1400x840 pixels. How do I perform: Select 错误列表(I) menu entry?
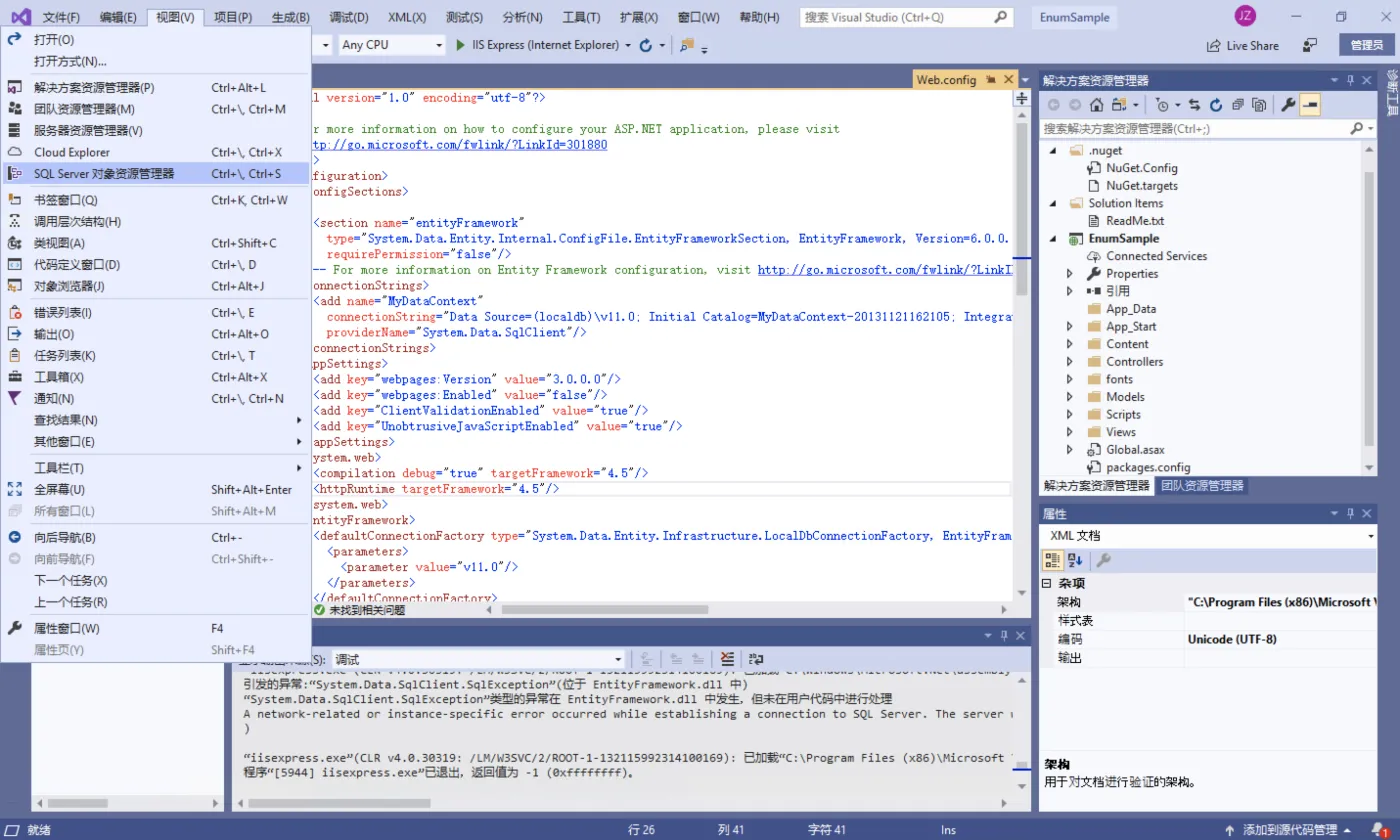(x=155, y=313)
